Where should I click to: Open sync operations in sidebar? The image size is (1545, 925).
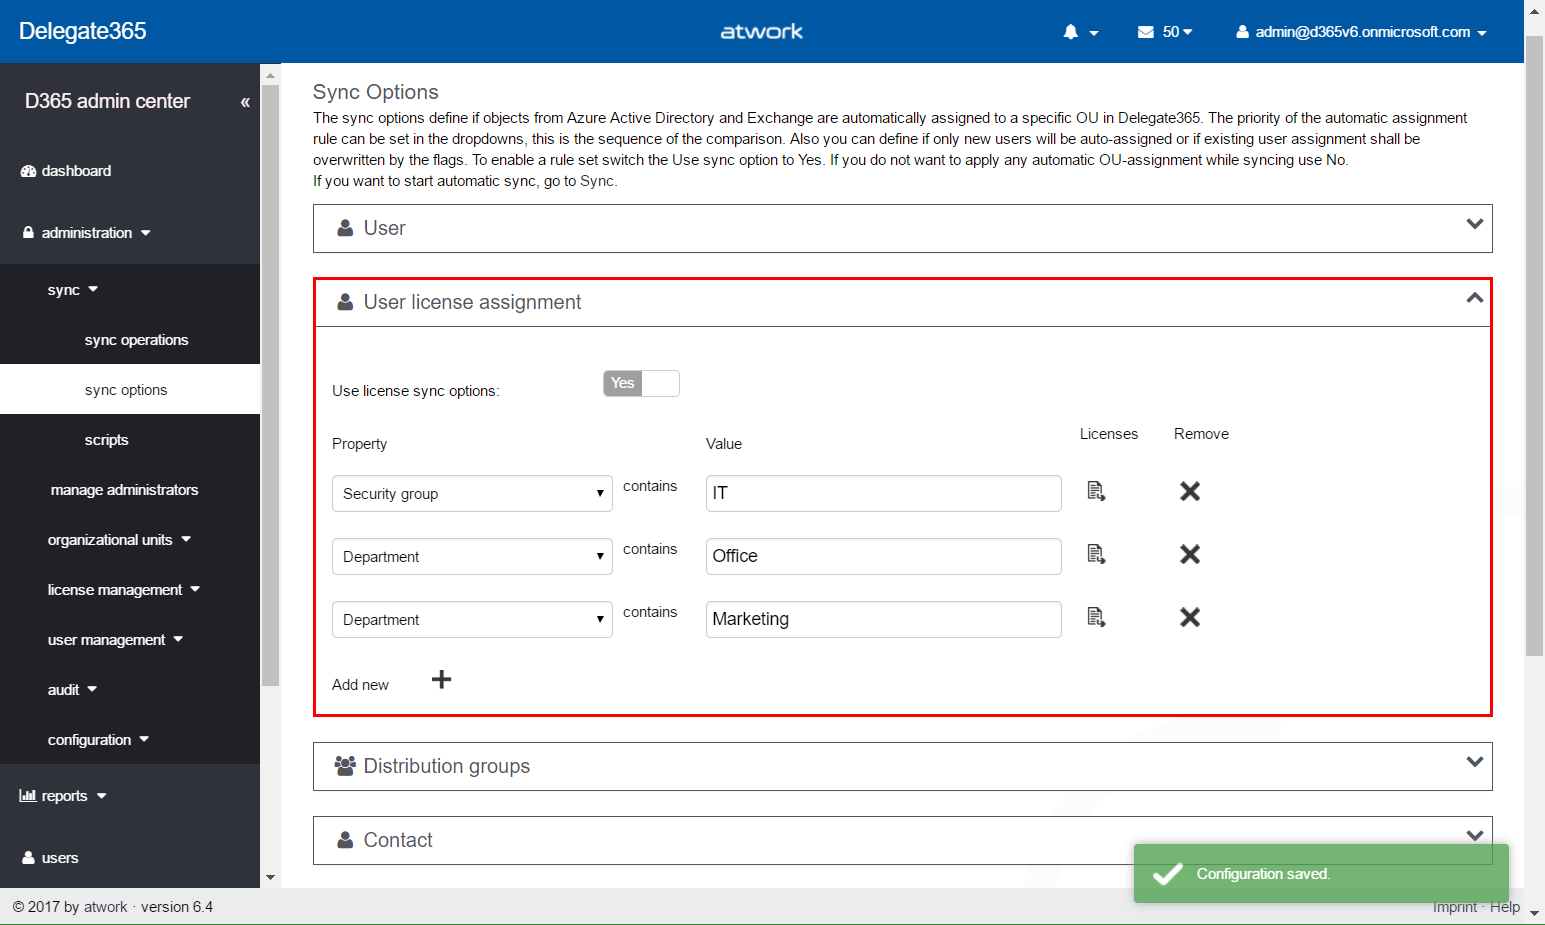[x=136, y=340]
